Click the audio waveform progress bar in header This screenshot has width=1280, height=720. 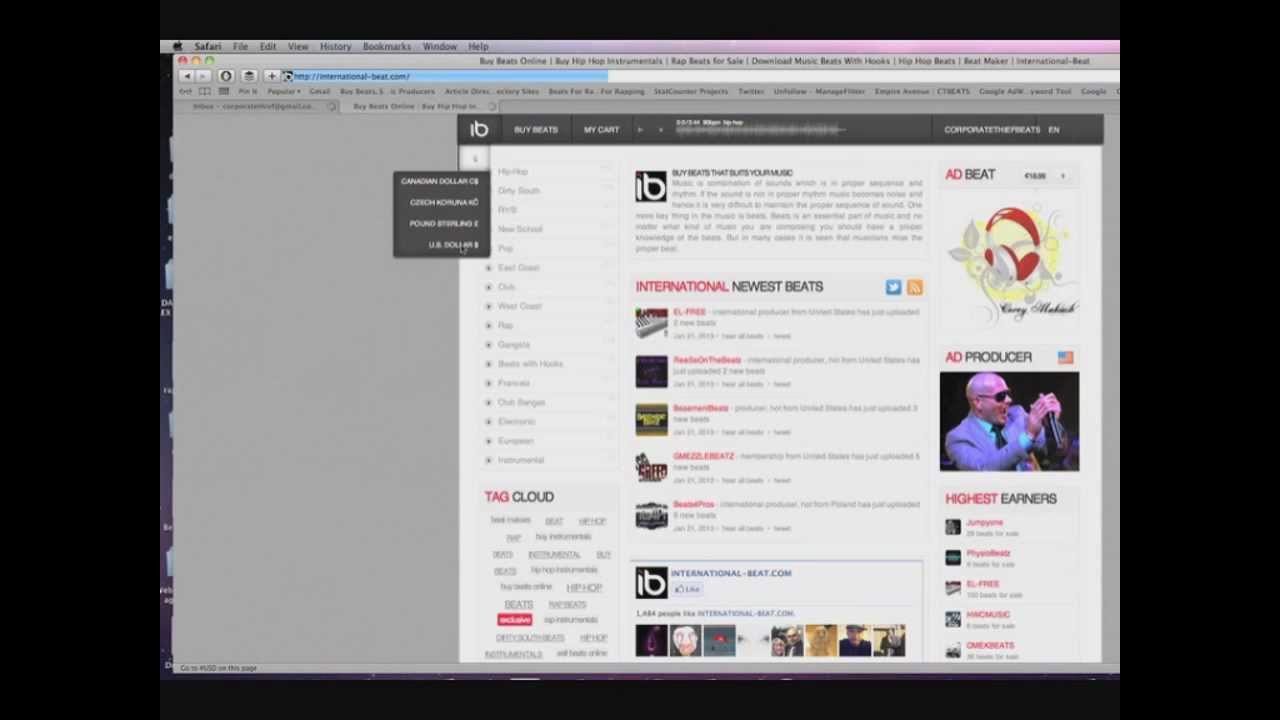pos(760,130)
